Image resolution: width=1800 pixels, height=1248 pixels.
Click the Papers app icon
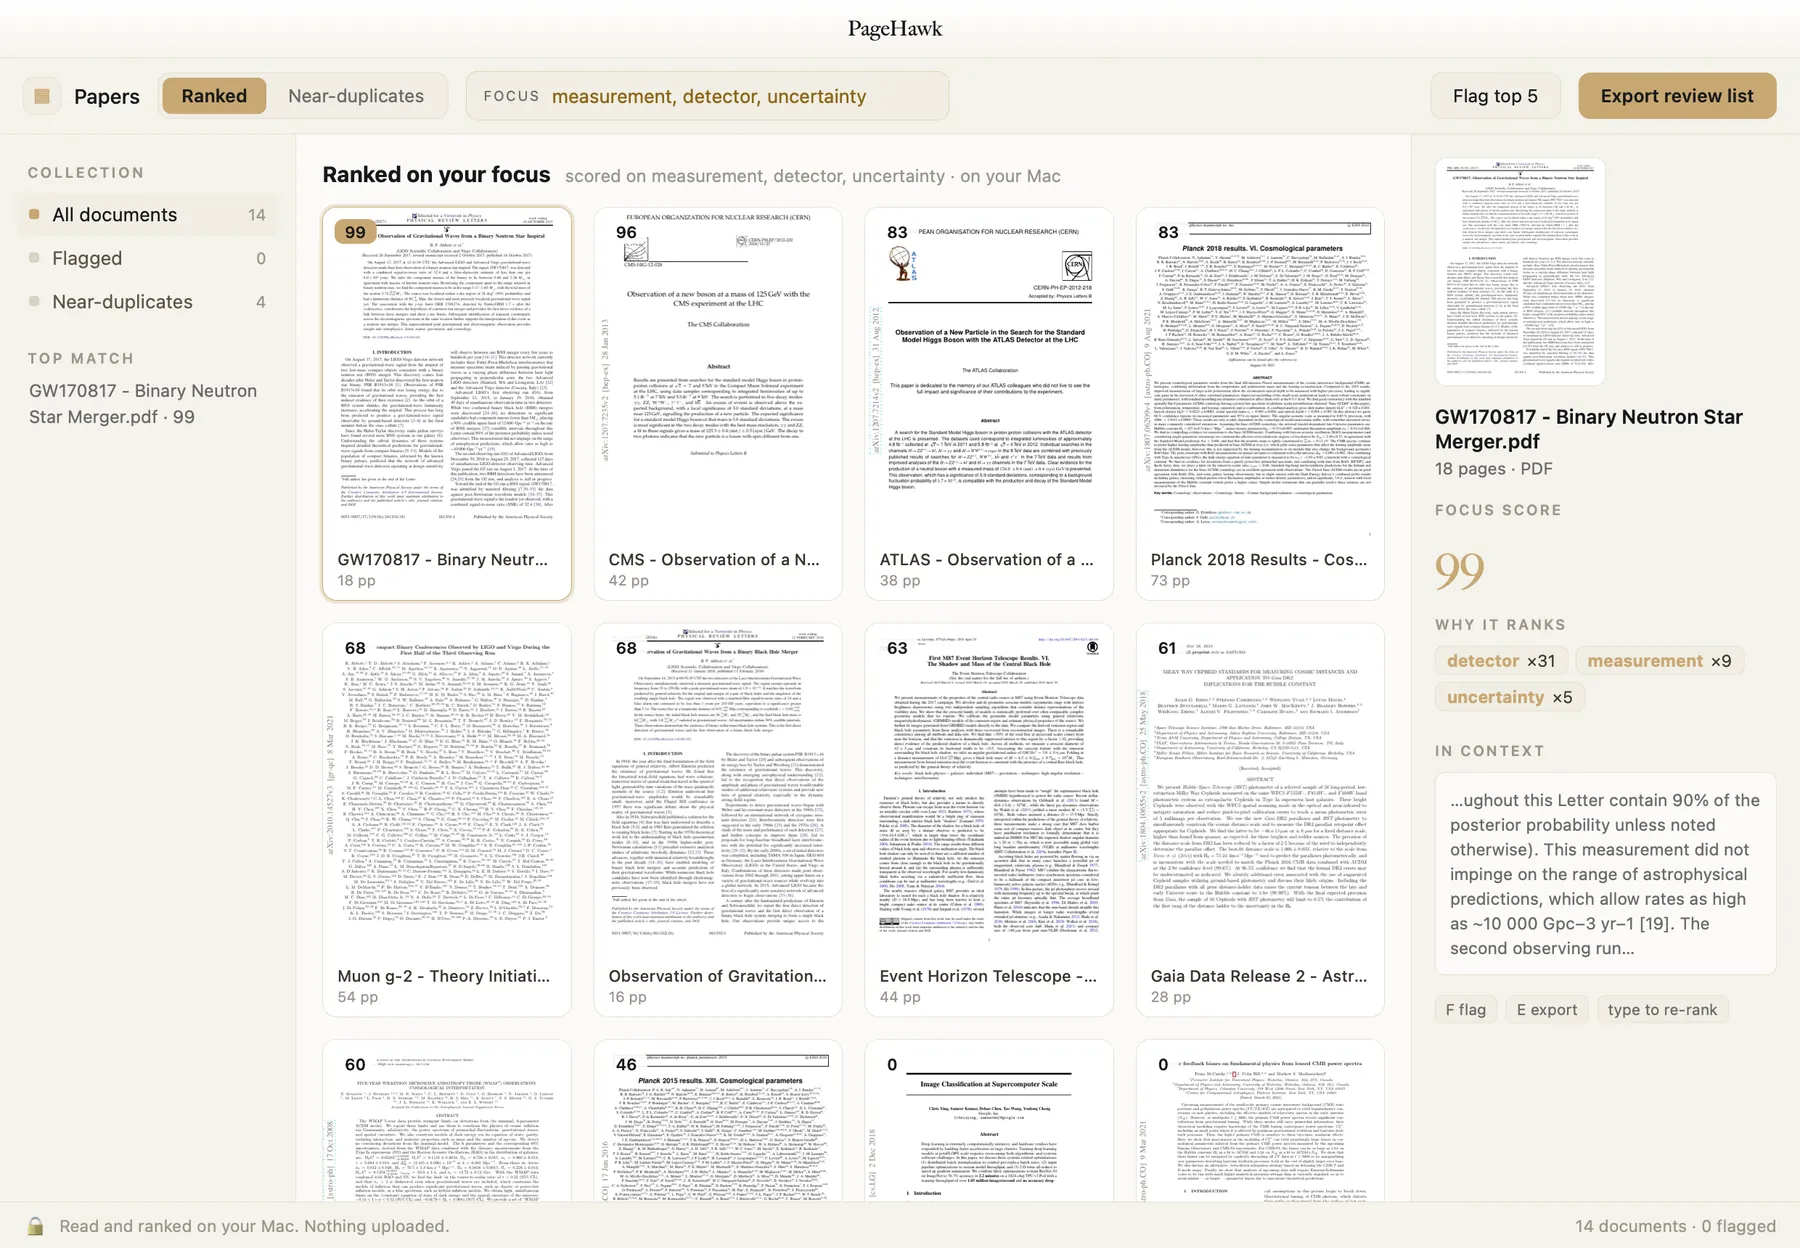click(x=42, y=96)
